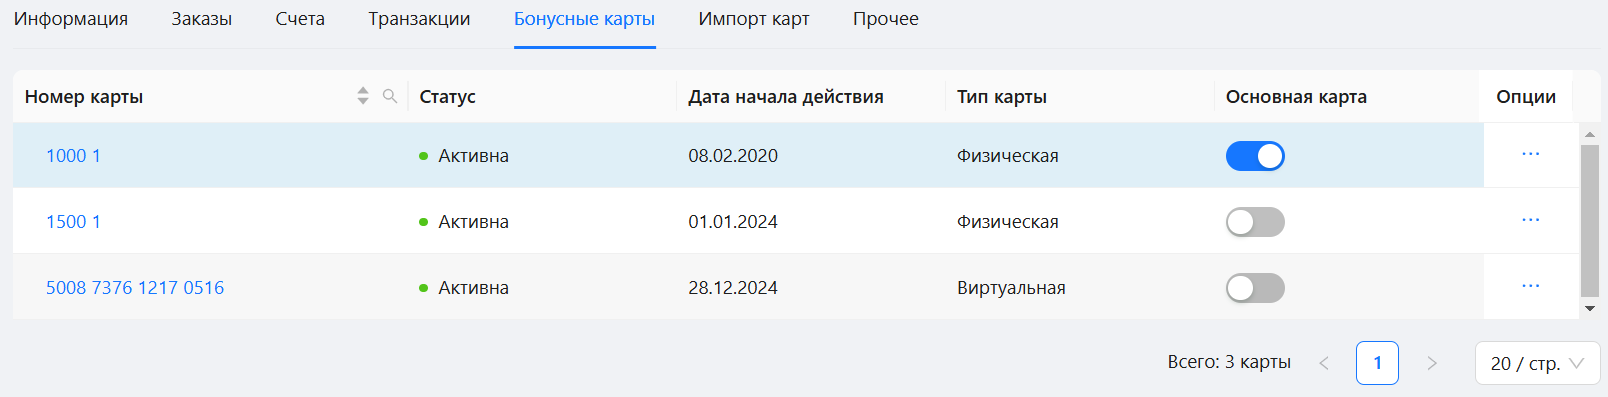Viewport: 1608px width, 397px height.
Task: Click the table scrollbar down arrow
Action: coord(1590,309)
